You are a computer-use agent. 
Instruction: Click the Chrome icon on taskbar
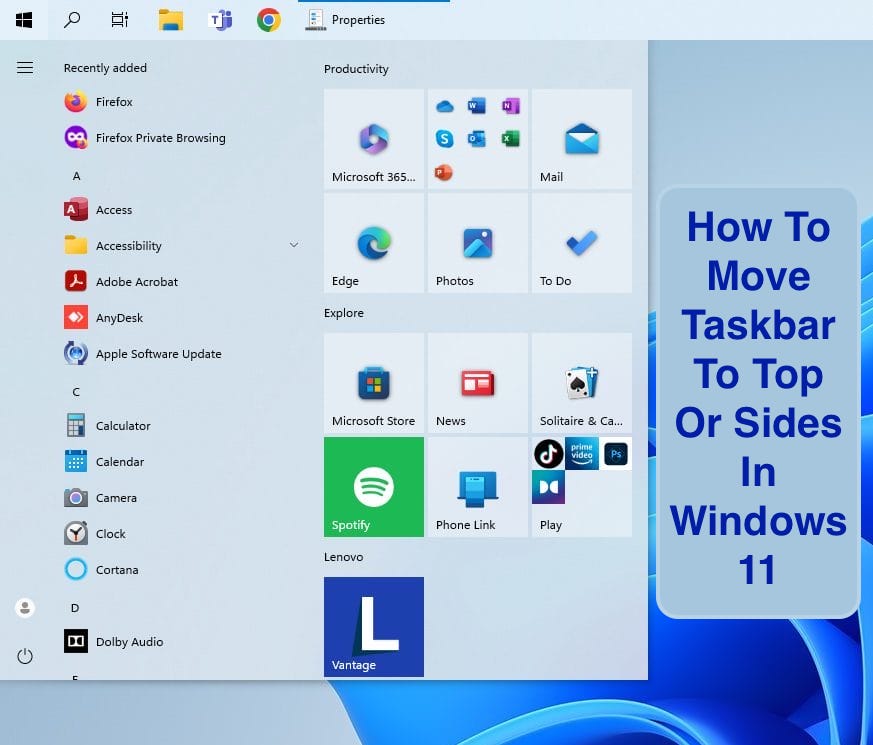pyautogui.click(x=268, y=20)
